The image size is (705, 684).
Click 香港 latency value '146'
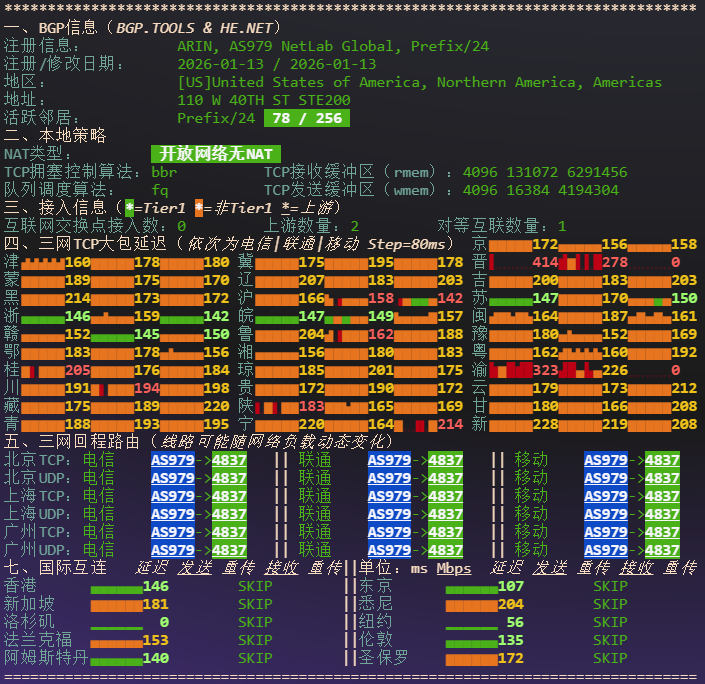point(155,586)
